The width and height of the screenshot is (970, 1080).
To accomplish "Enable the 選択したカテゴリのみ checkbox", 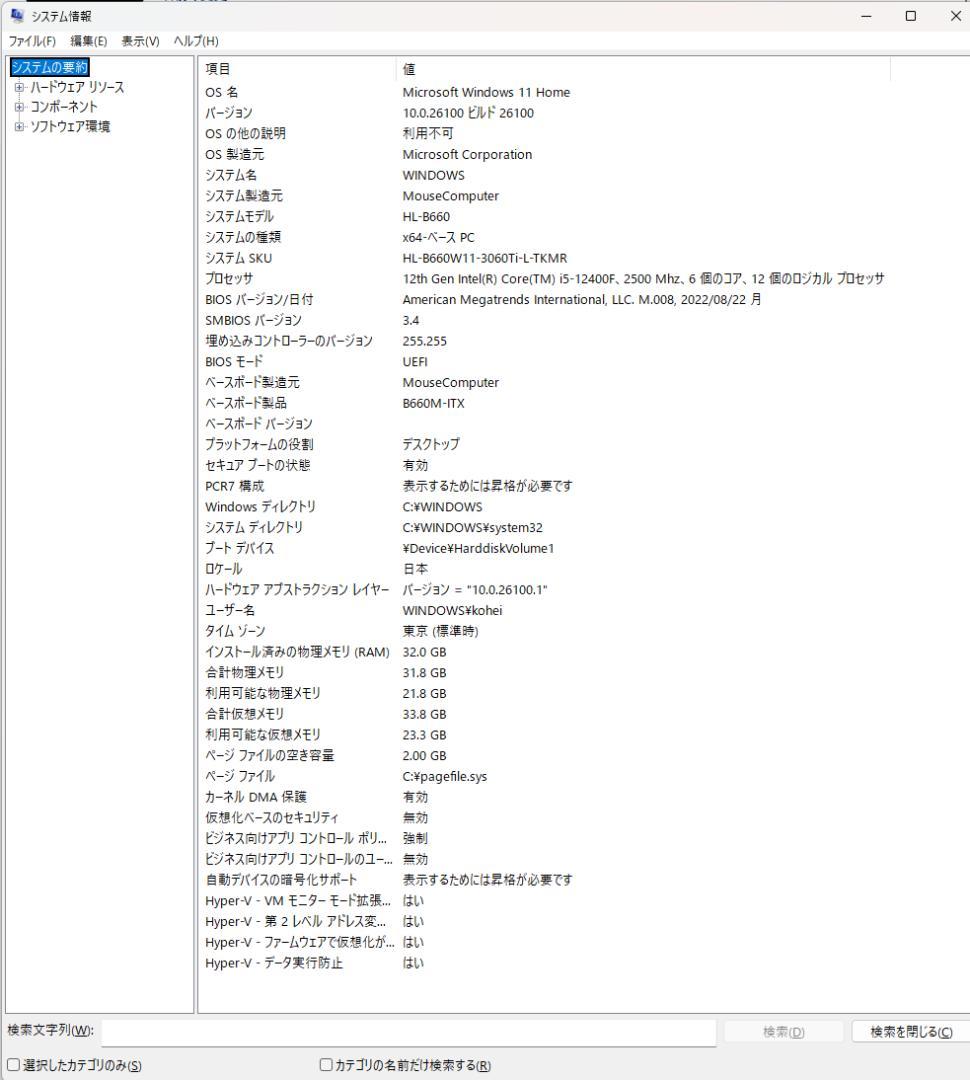I will coord(13,1064).
